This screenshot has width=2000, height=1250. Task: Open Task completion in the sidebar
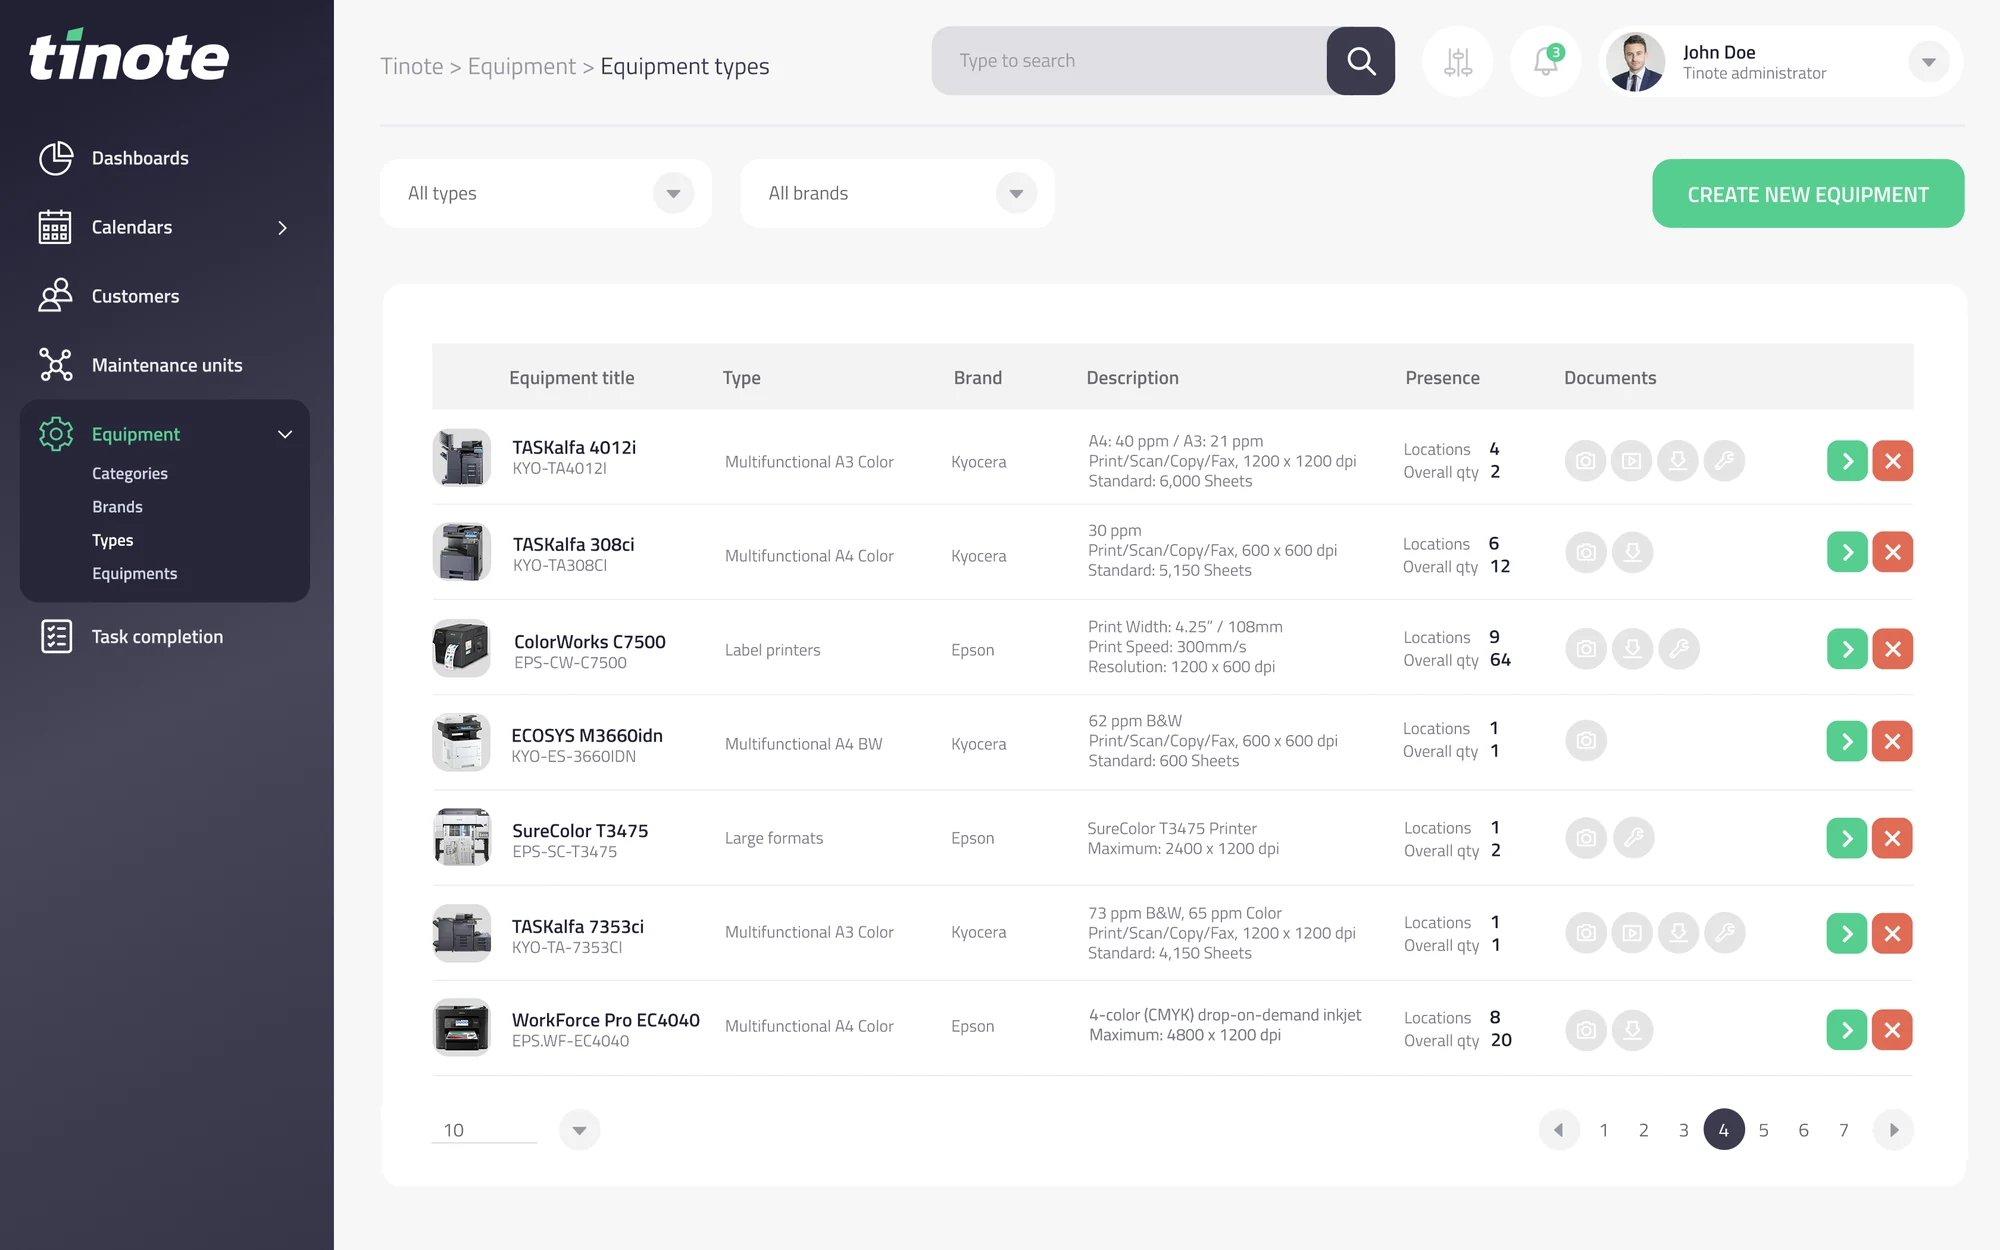157,637
